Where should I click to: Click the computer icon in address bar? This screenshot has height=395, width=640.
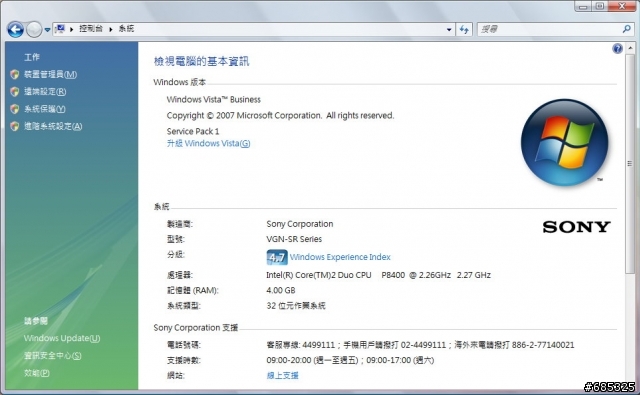60,29
